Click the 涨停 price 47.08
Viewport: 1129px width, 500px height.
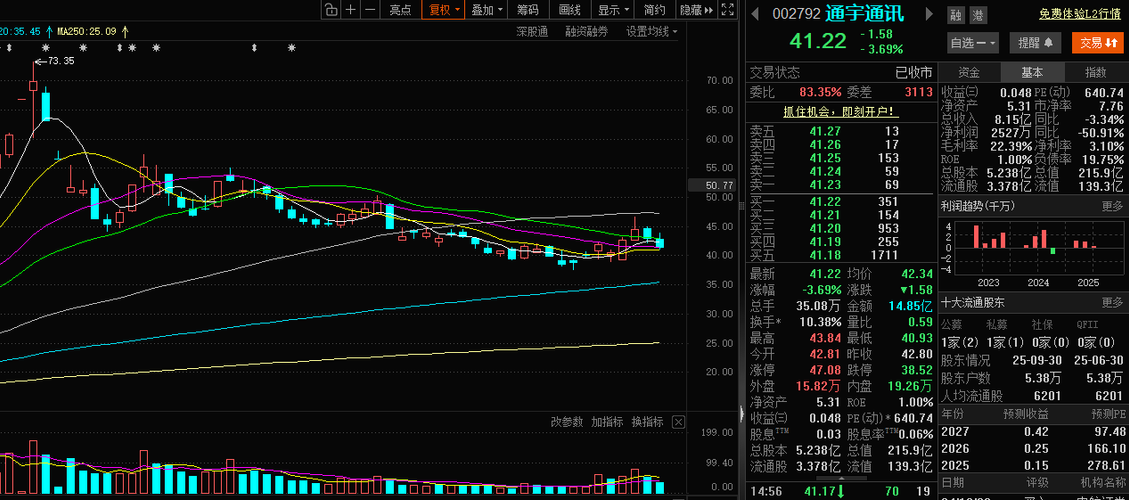coord(824,370)
